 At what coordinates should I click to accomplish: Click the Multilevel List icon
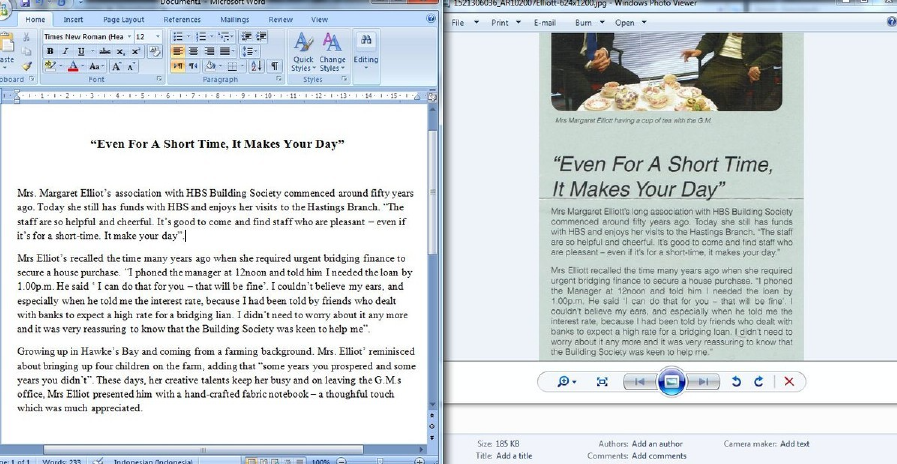(225, 37)
